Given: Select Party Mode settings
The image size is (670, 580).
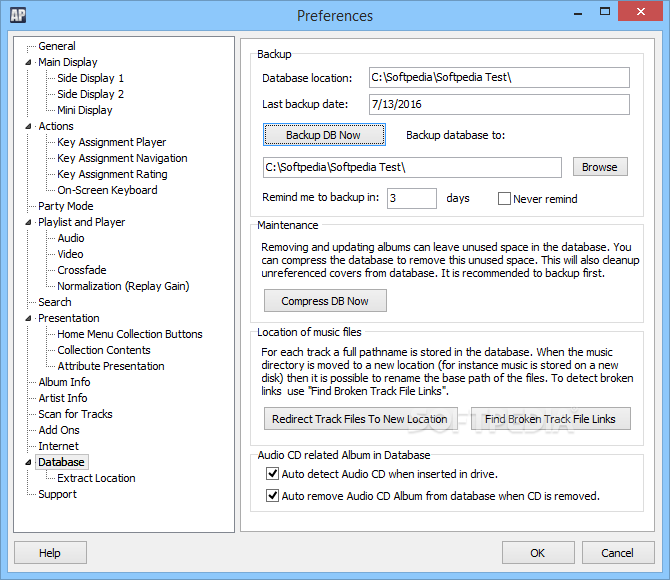Looking at the screenshot, I should [66, 206].
